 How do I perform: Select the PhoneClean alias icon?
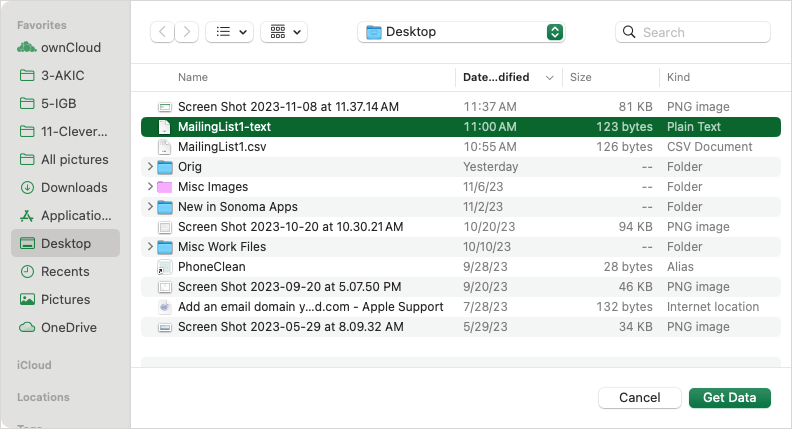[x=165, y=267]
